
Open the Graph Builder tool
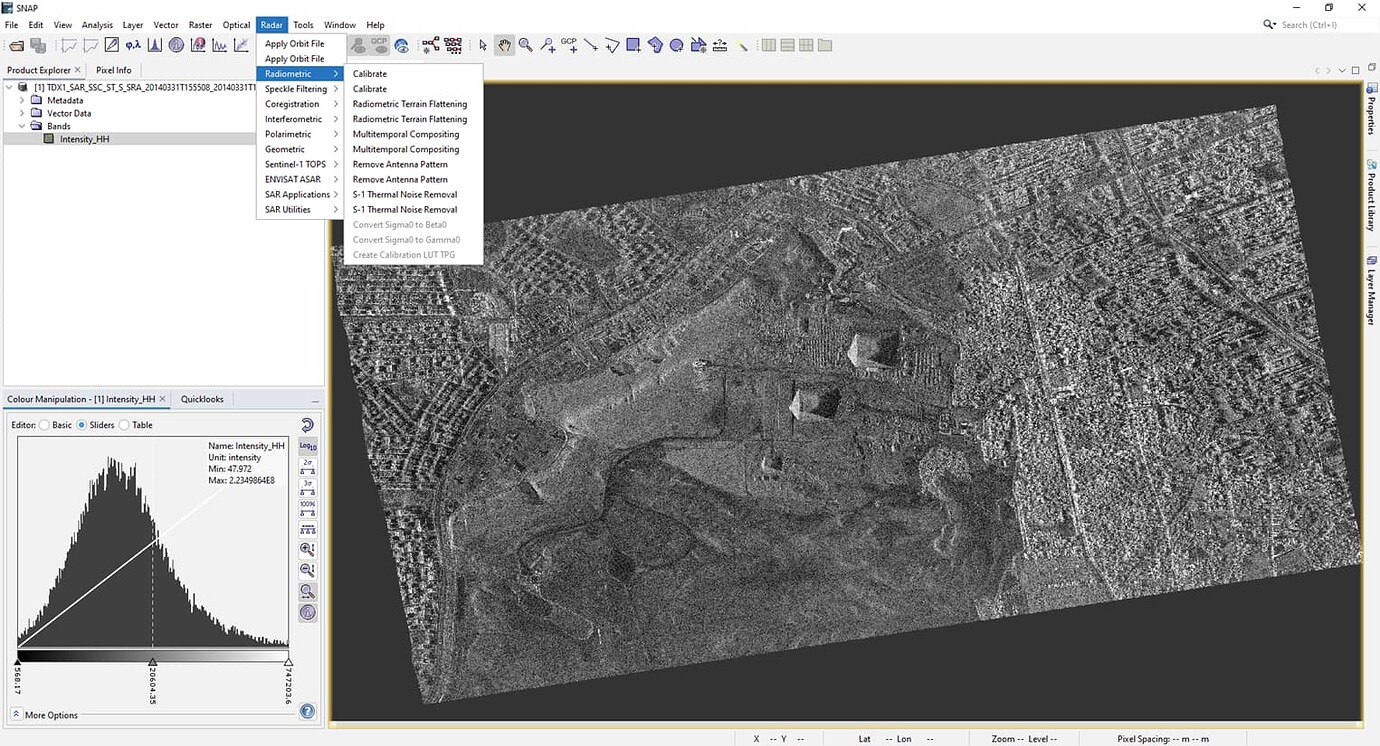(x=430, y=45)
